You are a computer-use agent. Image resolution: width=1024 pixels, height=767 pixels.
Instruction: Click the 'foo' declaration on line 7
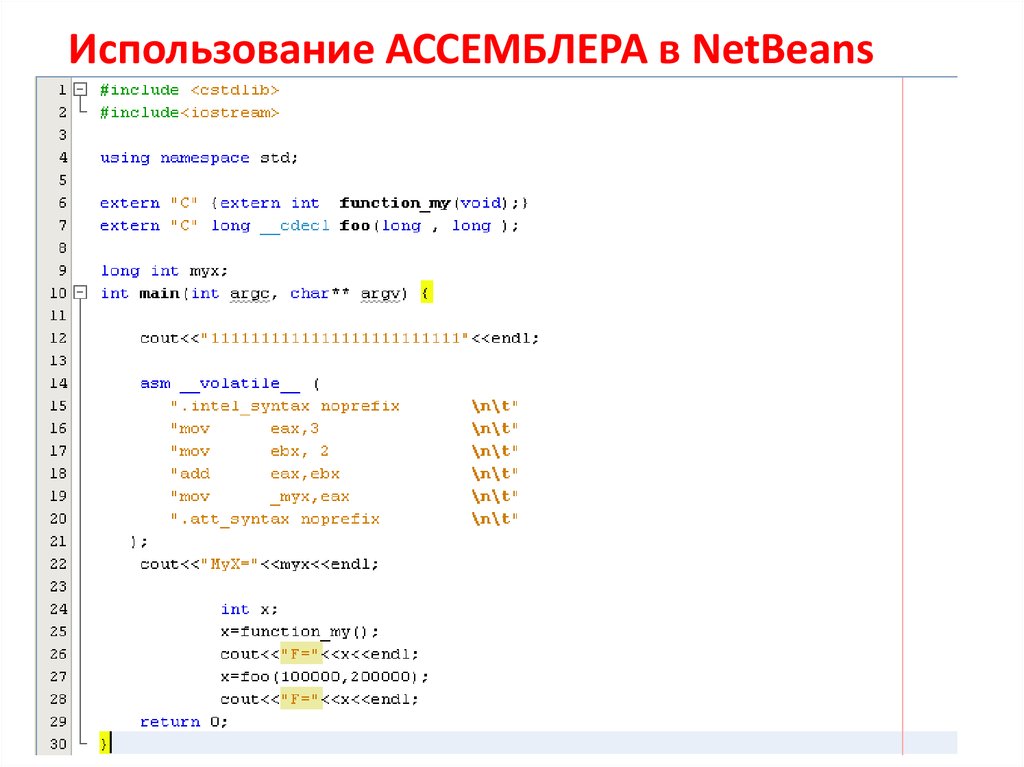tap(355, 225)
